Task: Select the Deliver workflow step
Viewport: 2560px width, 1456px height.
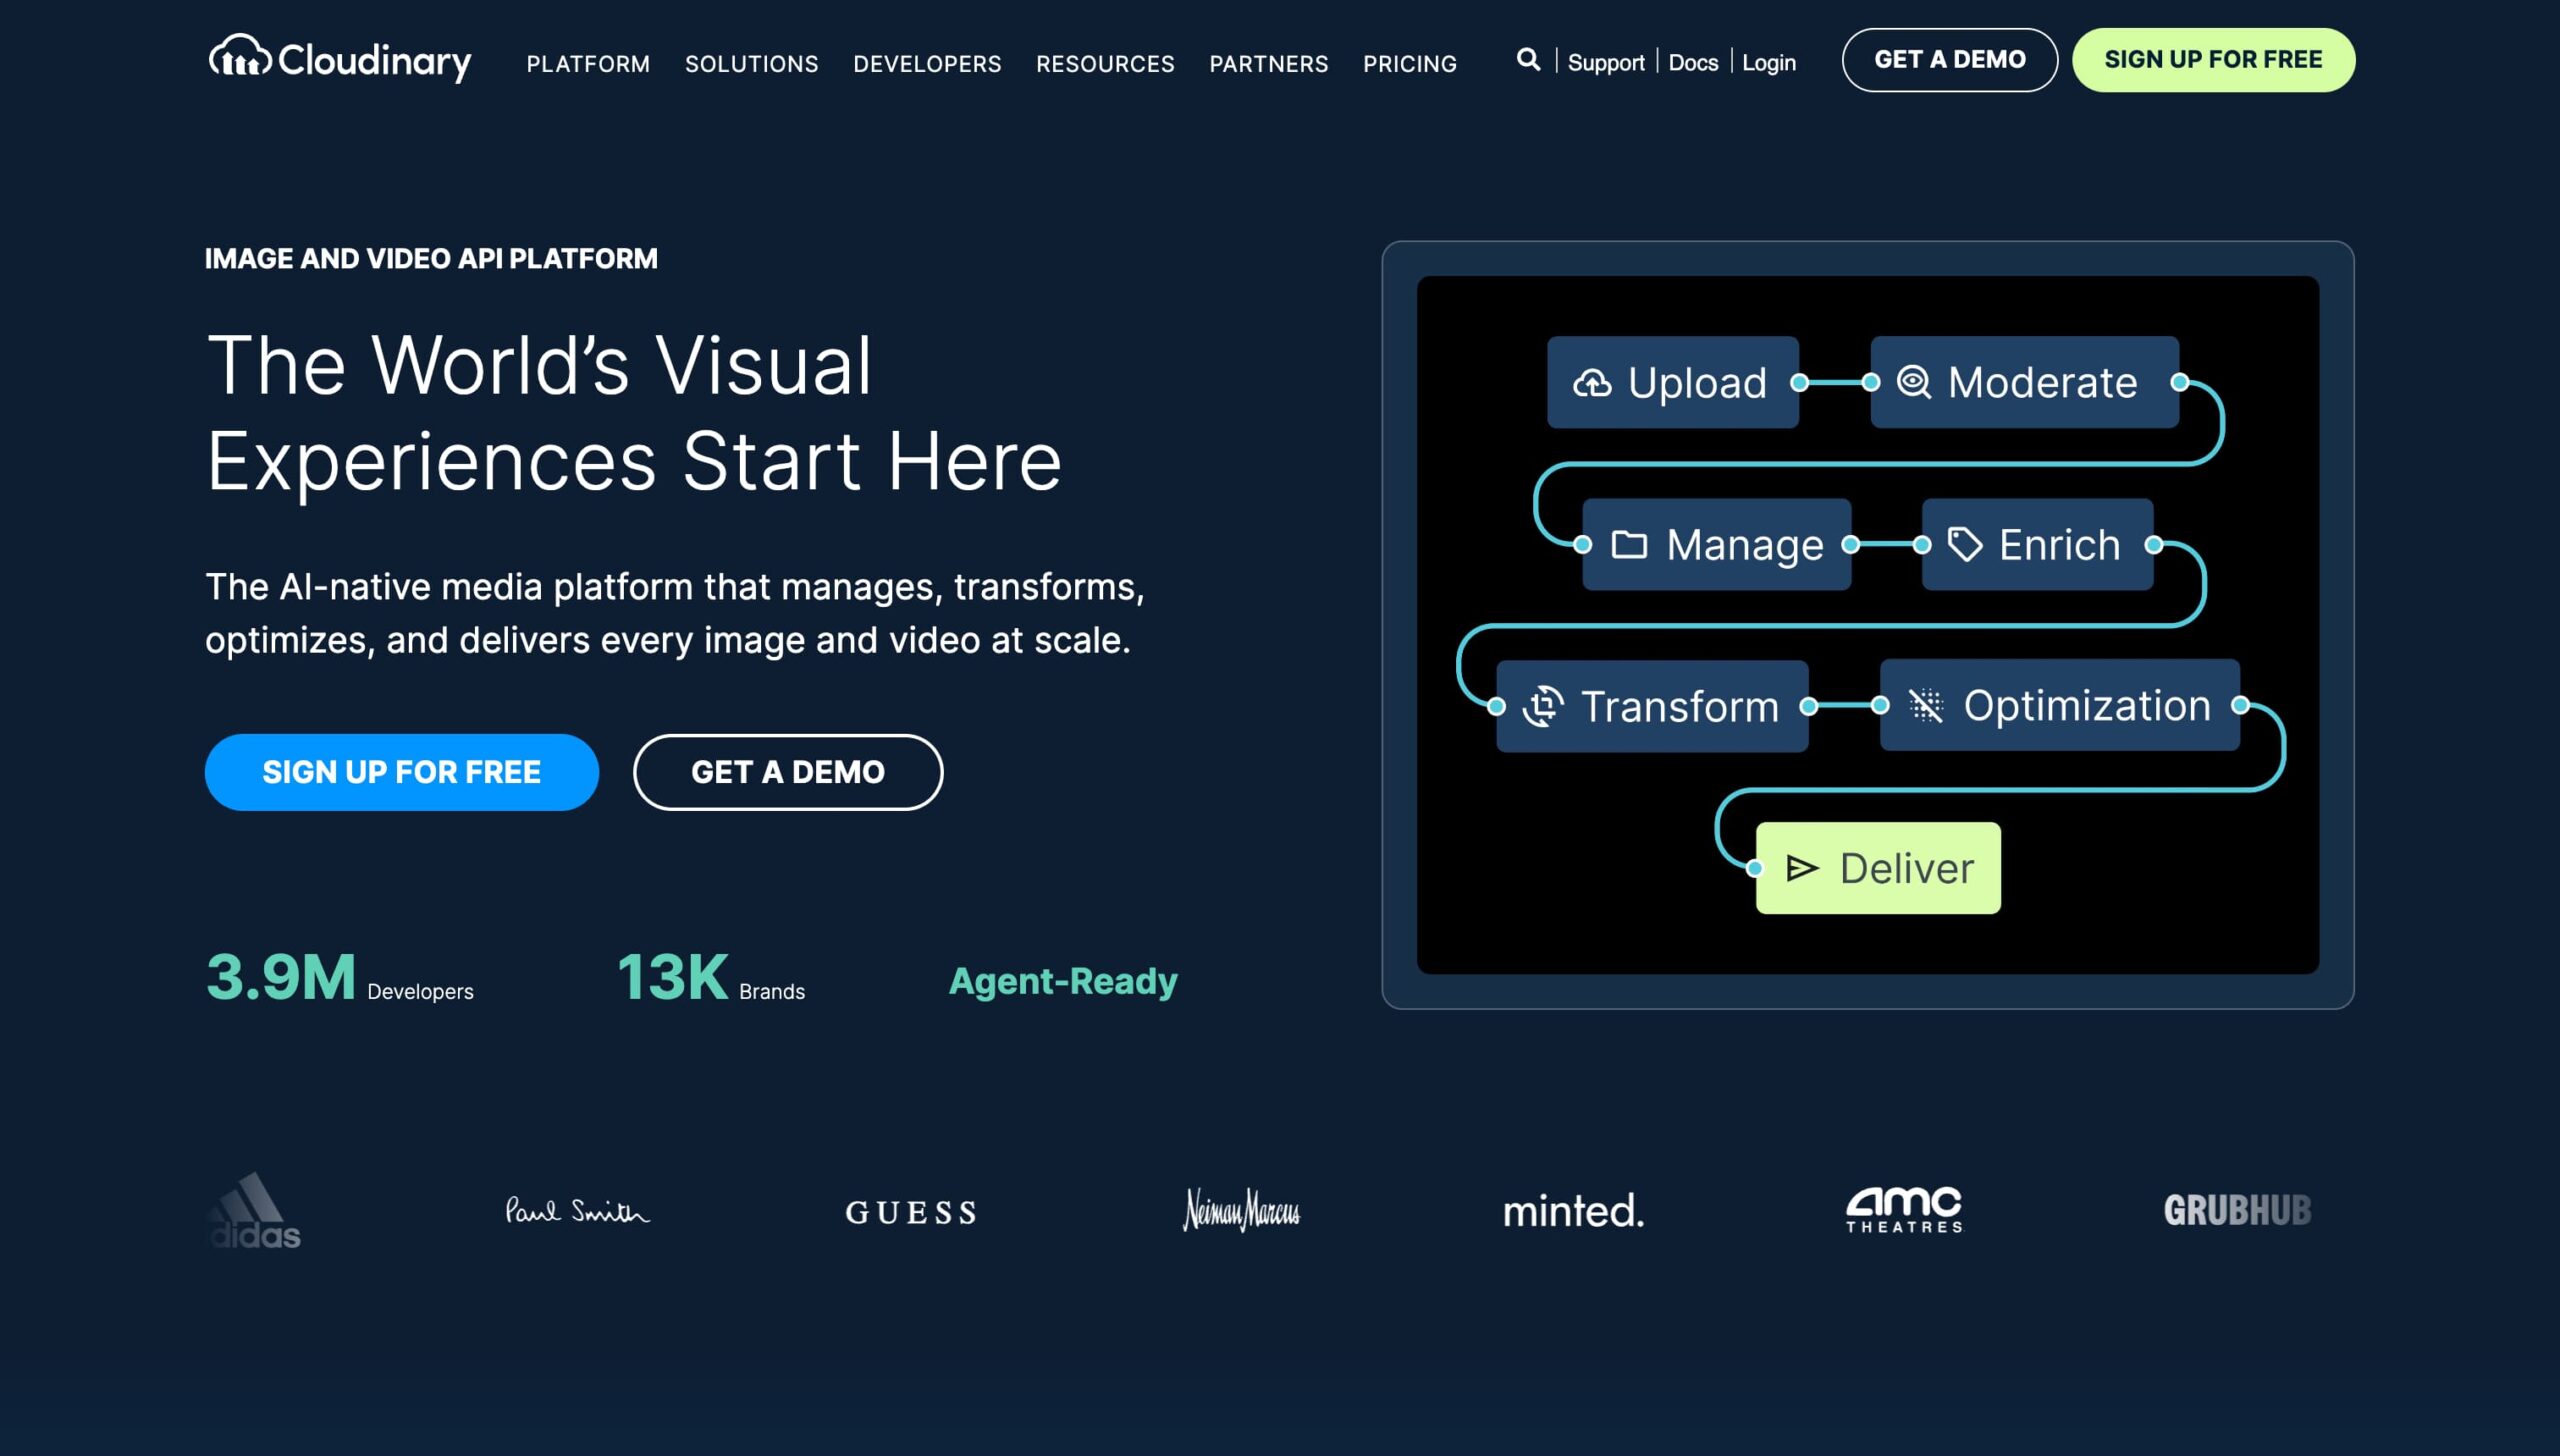Action: point(1878,868)
